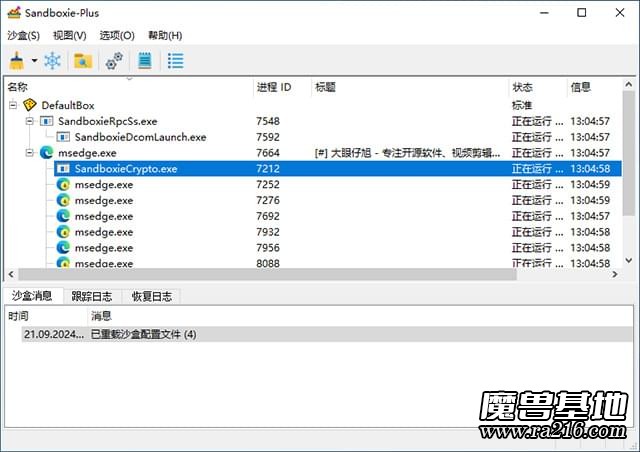Click process ID 7548 cell

click(x=268, y=121)
